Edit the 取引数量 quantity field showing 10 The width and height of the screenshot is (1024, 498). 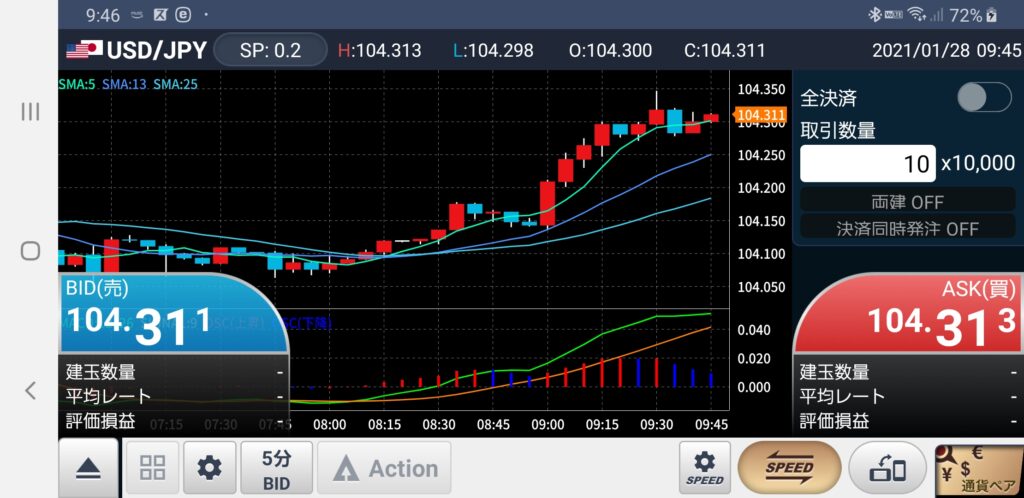click(x=867, y=163)
